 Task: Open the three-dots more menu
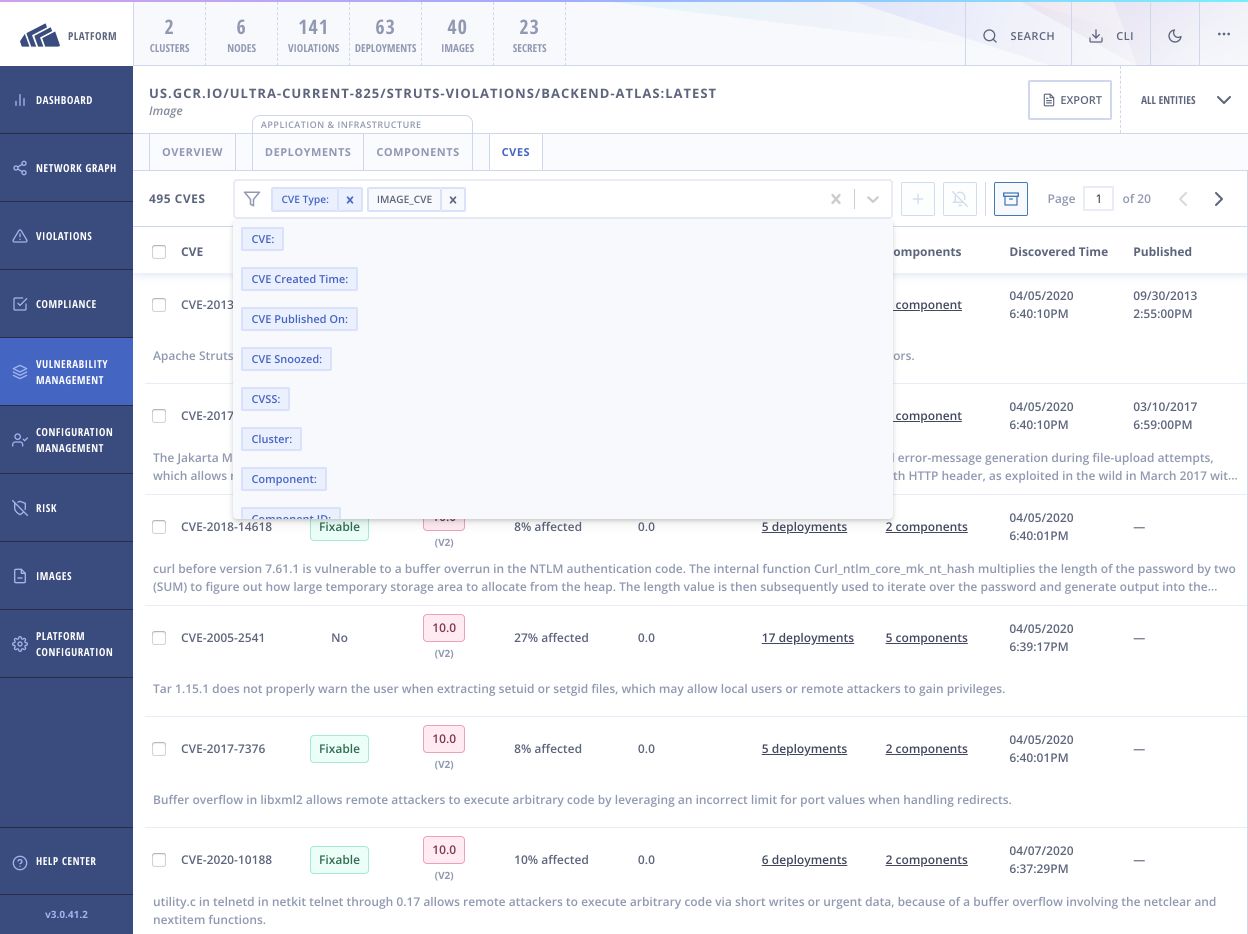coord(1224,35)
